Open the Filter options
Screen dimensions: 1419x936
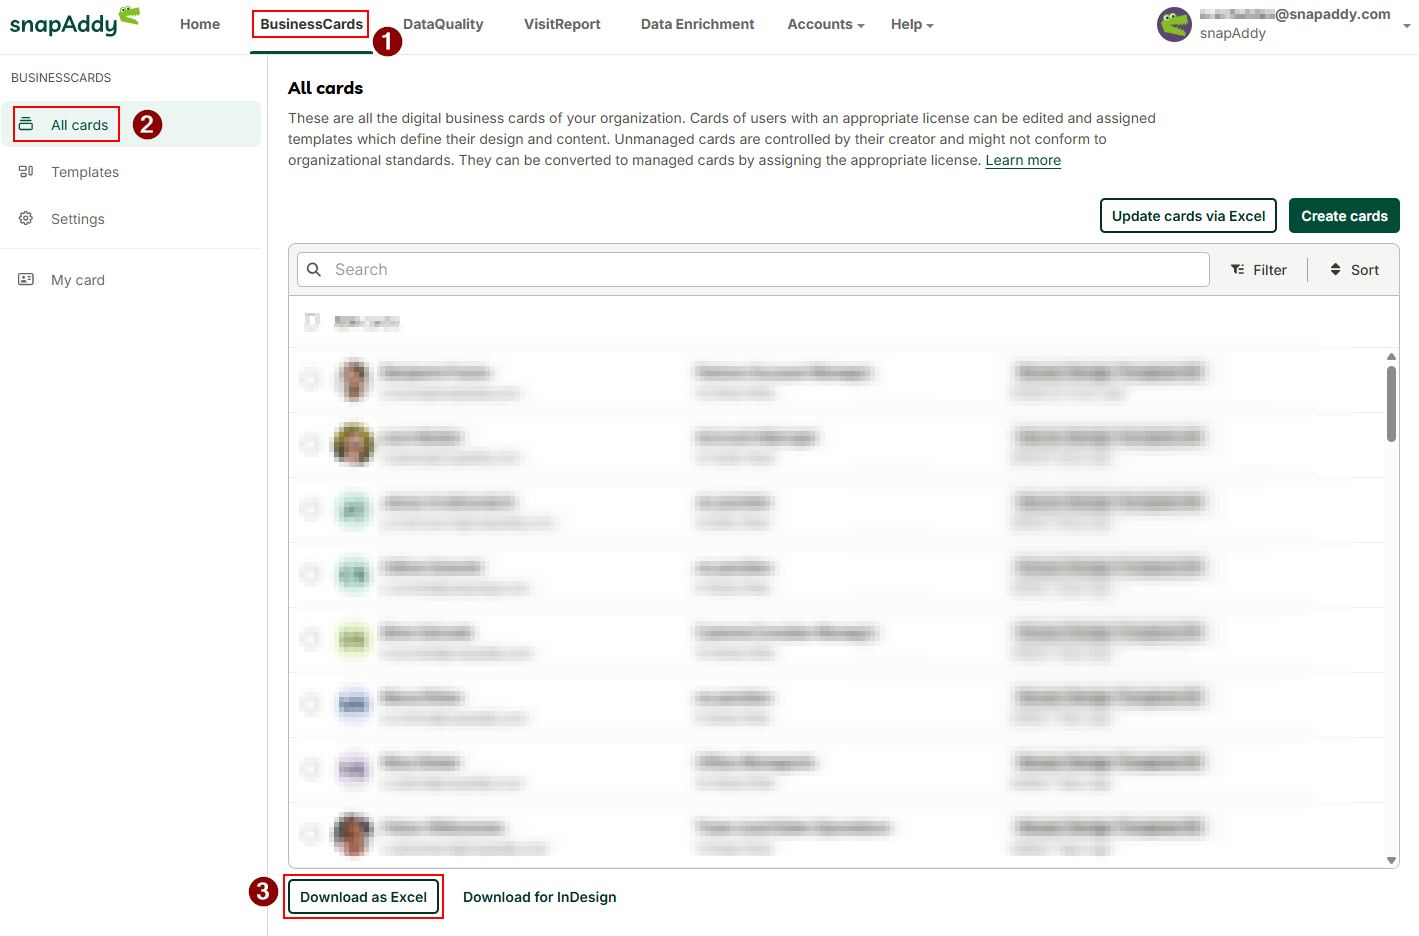pos(1259,270)
